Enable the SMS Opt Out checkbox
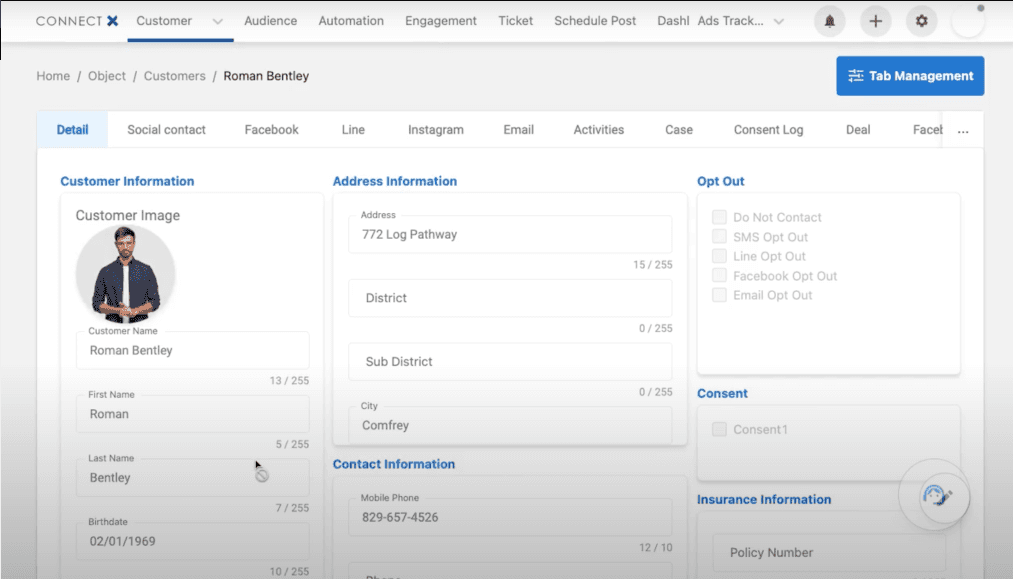The height and width of the screenshot is (579, 1013). (x=719, y=237)
